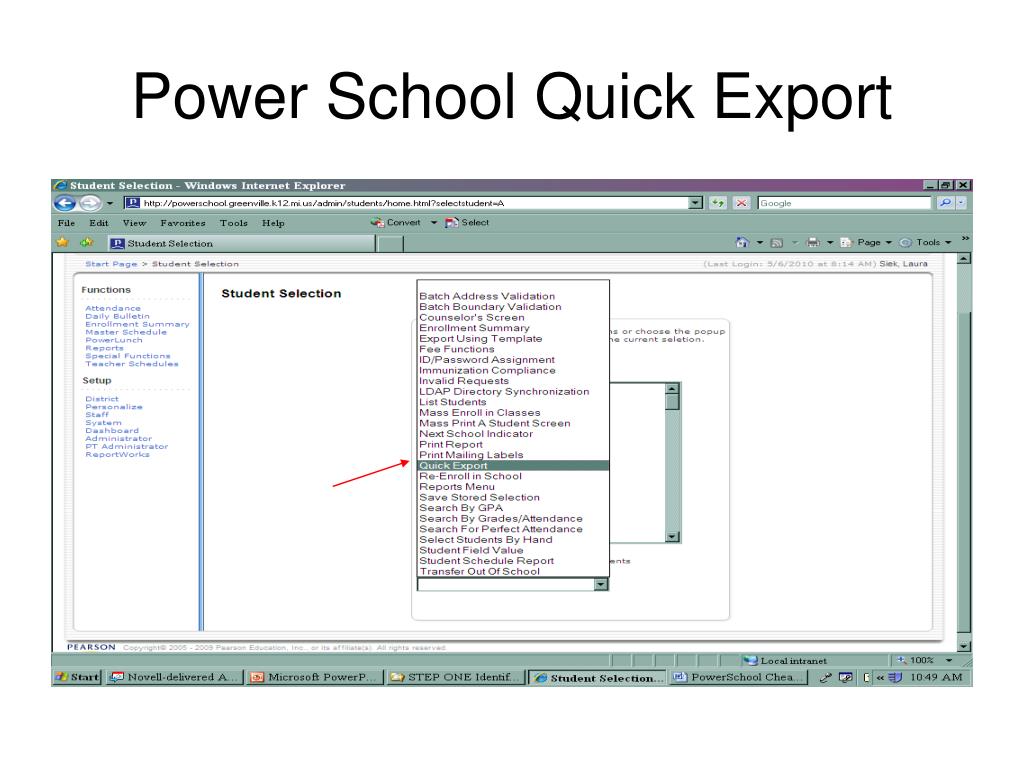This screenshot has width=1024, height=768.
Task: Open the Attendance function link
Action: 113,308
